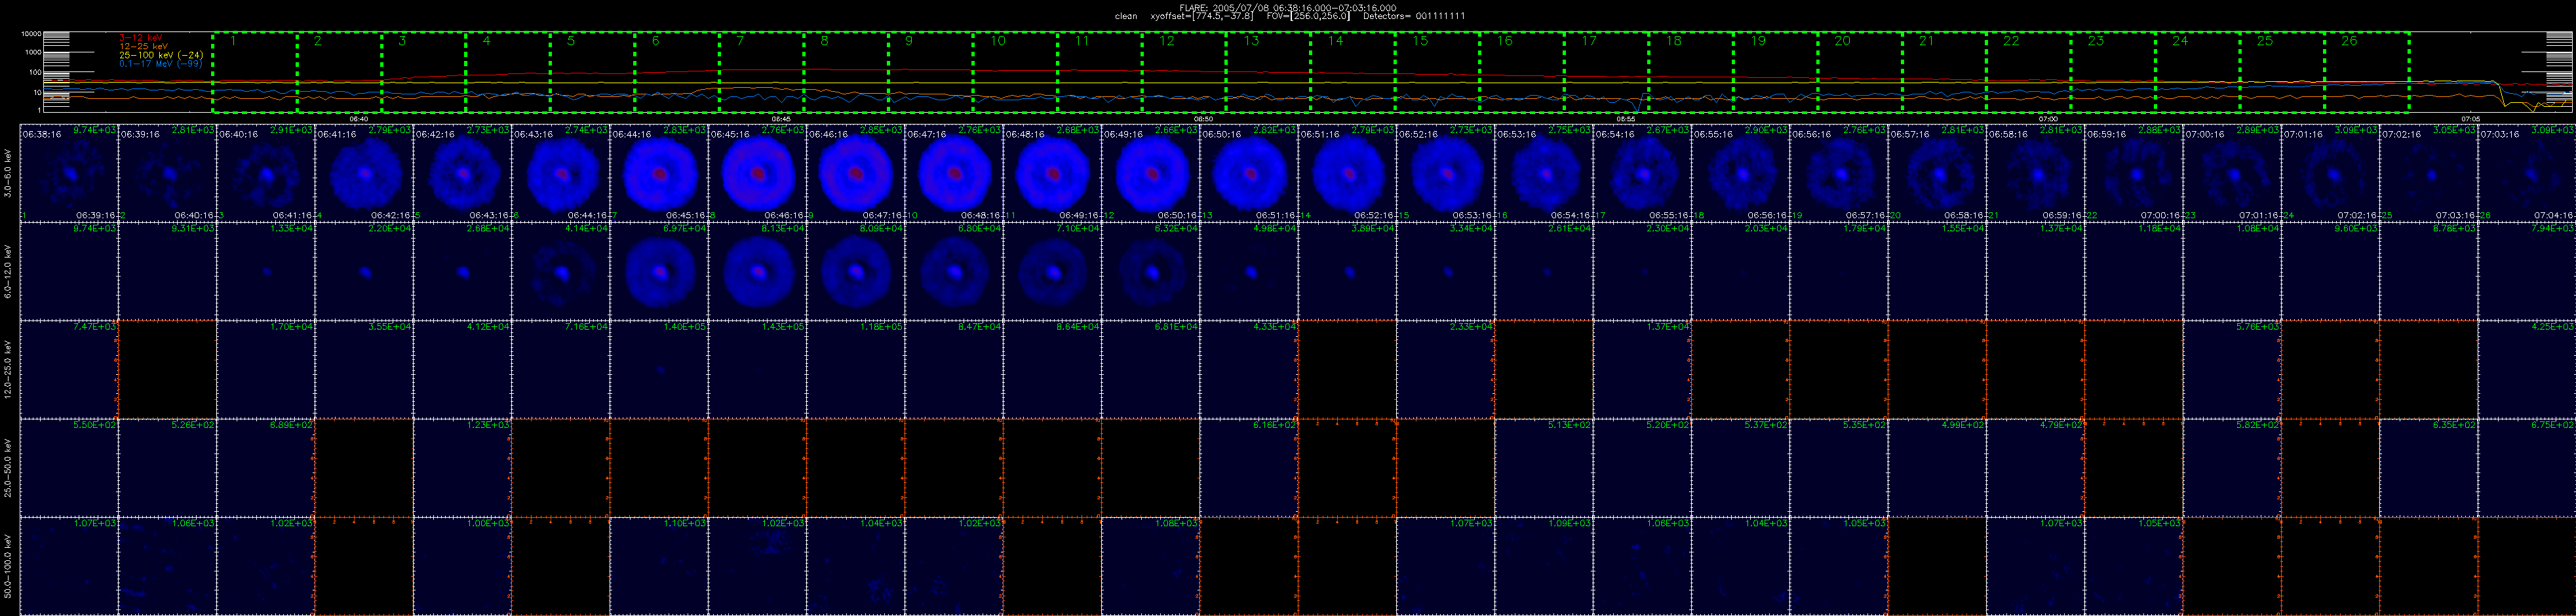The height and width of the screenshot is (616, 2576).
Task: Select interval 26 label in the lightcurve plot
Action: click(x=2349, y=41)
